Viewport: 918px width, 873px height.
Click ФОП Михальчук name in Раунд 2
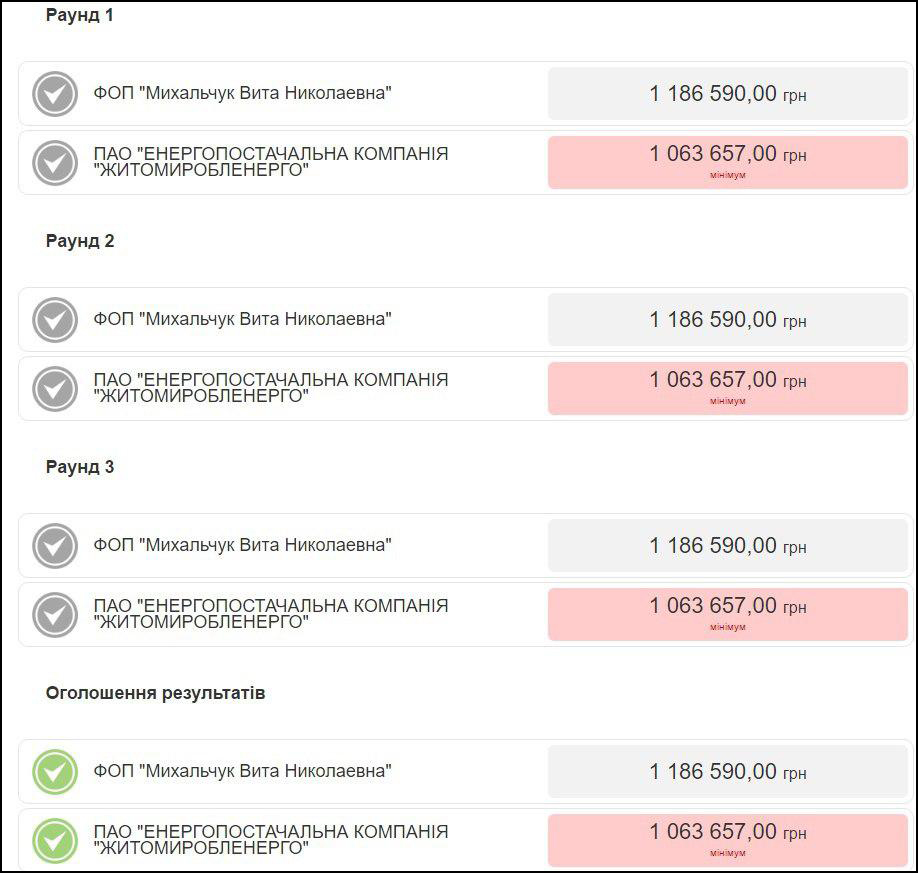pyautogui.click(x=242, y=320)
